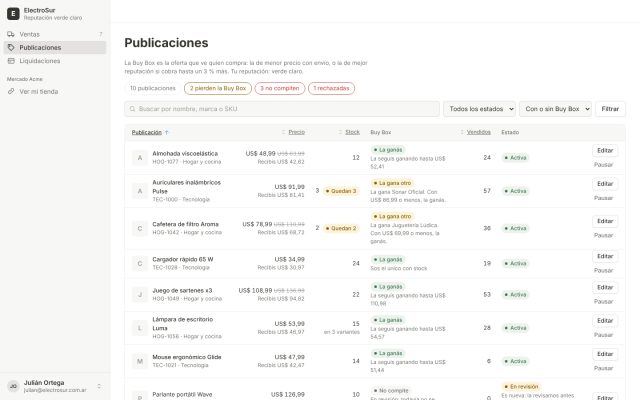The image size is (640, 400).
Task: Edit Auriculares inalámbricos Pulse listing
Action: (605, 184)
